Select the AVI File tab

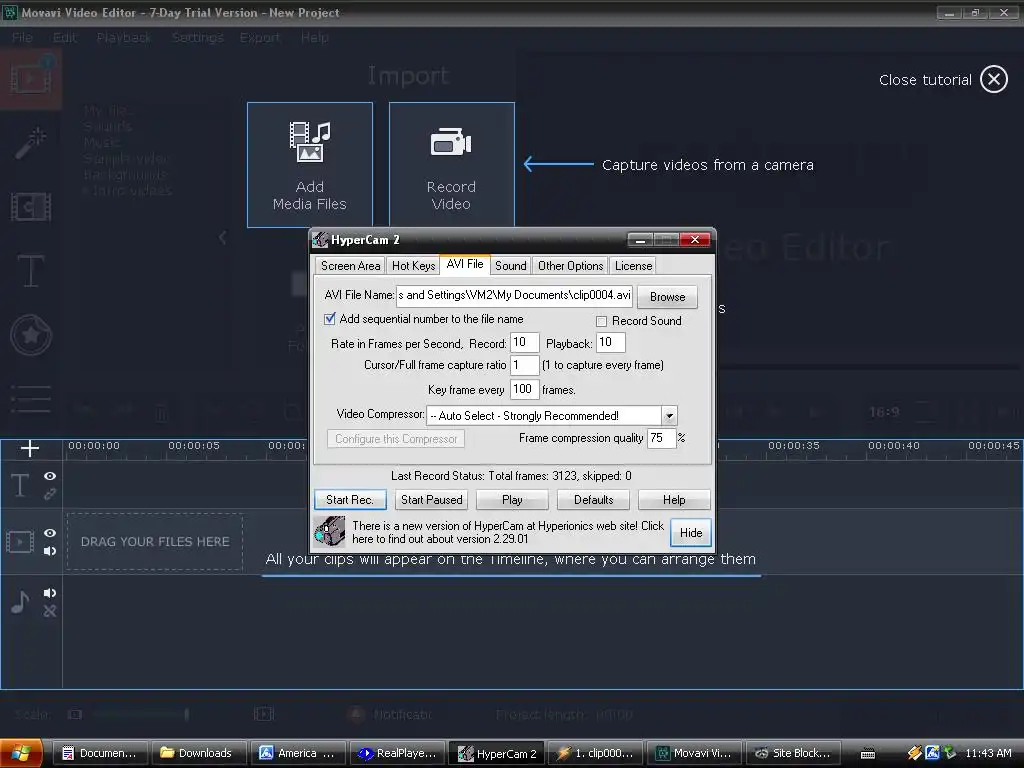pos(465,264)
